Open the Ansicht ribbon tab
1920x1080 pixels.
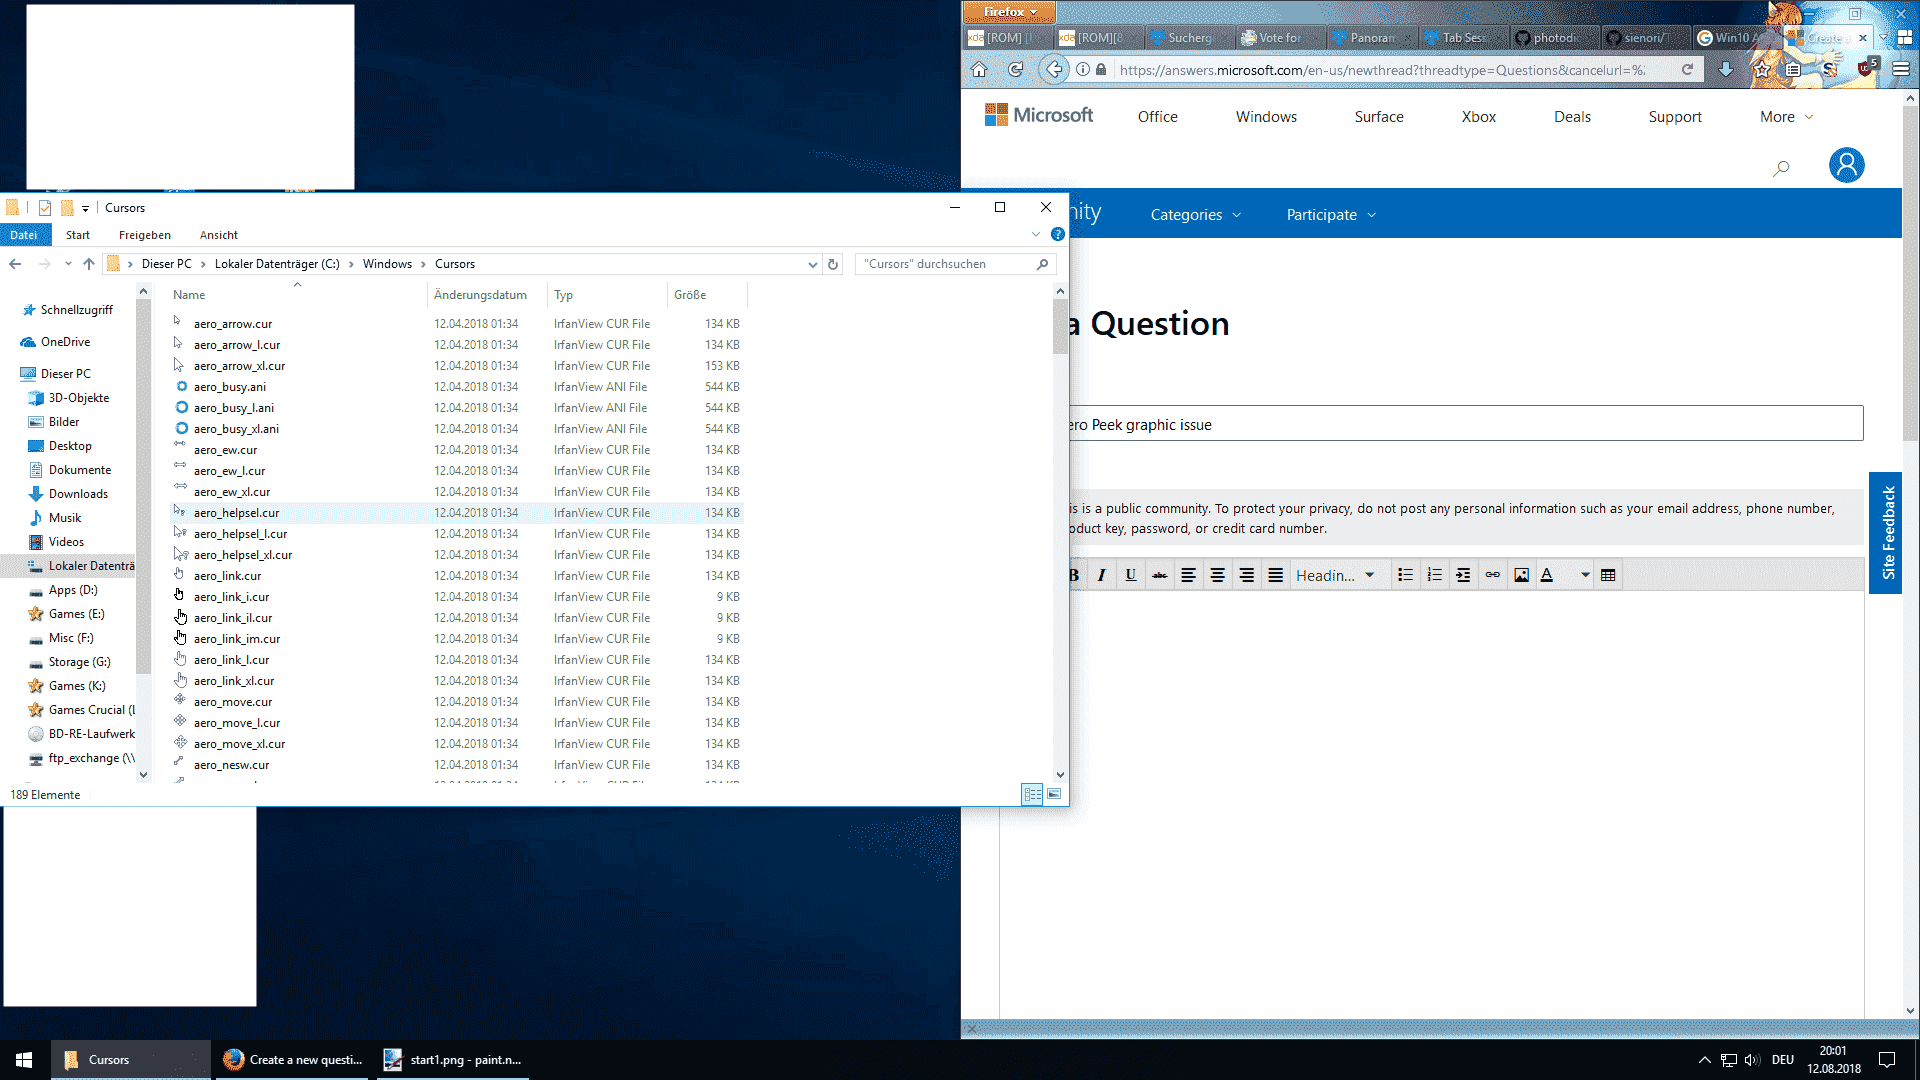(219, 235)
